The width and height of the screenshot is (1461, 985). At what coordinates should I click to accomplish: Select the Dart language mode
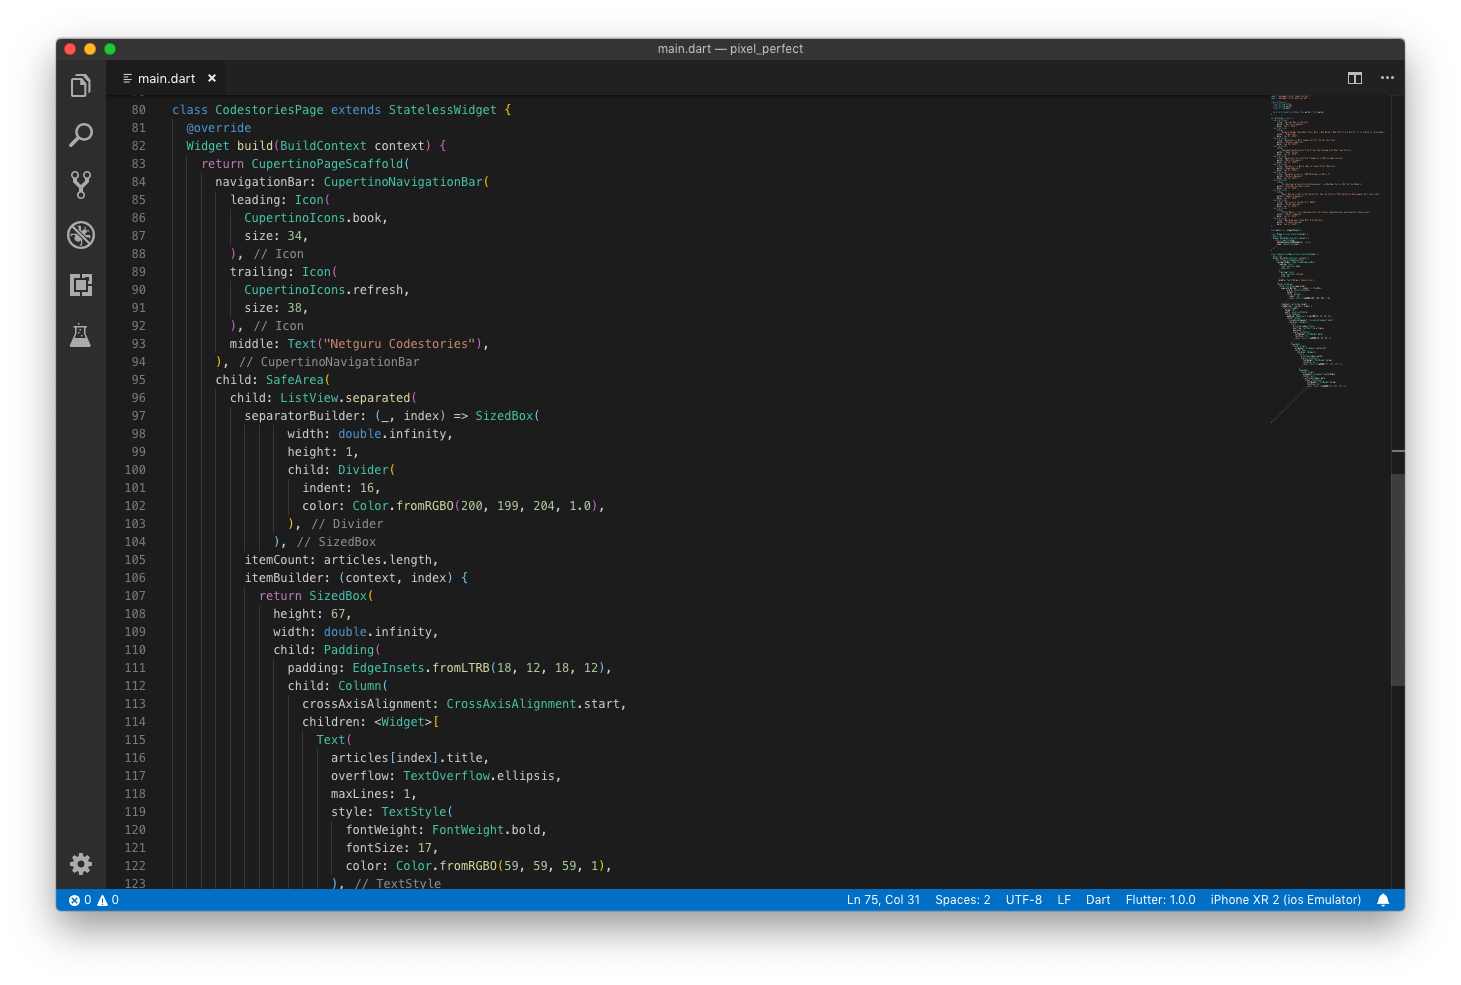[1098, 900]
